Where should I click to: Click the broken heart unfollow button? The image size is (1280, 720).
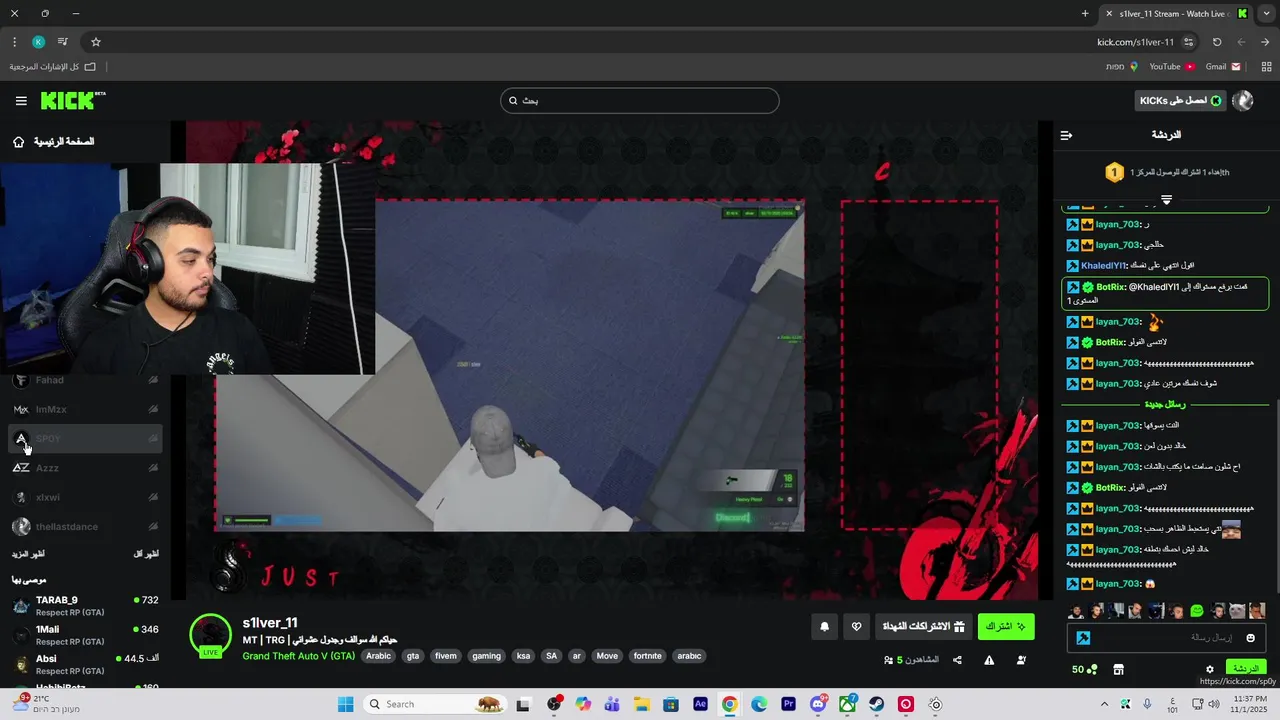[856, 627]
